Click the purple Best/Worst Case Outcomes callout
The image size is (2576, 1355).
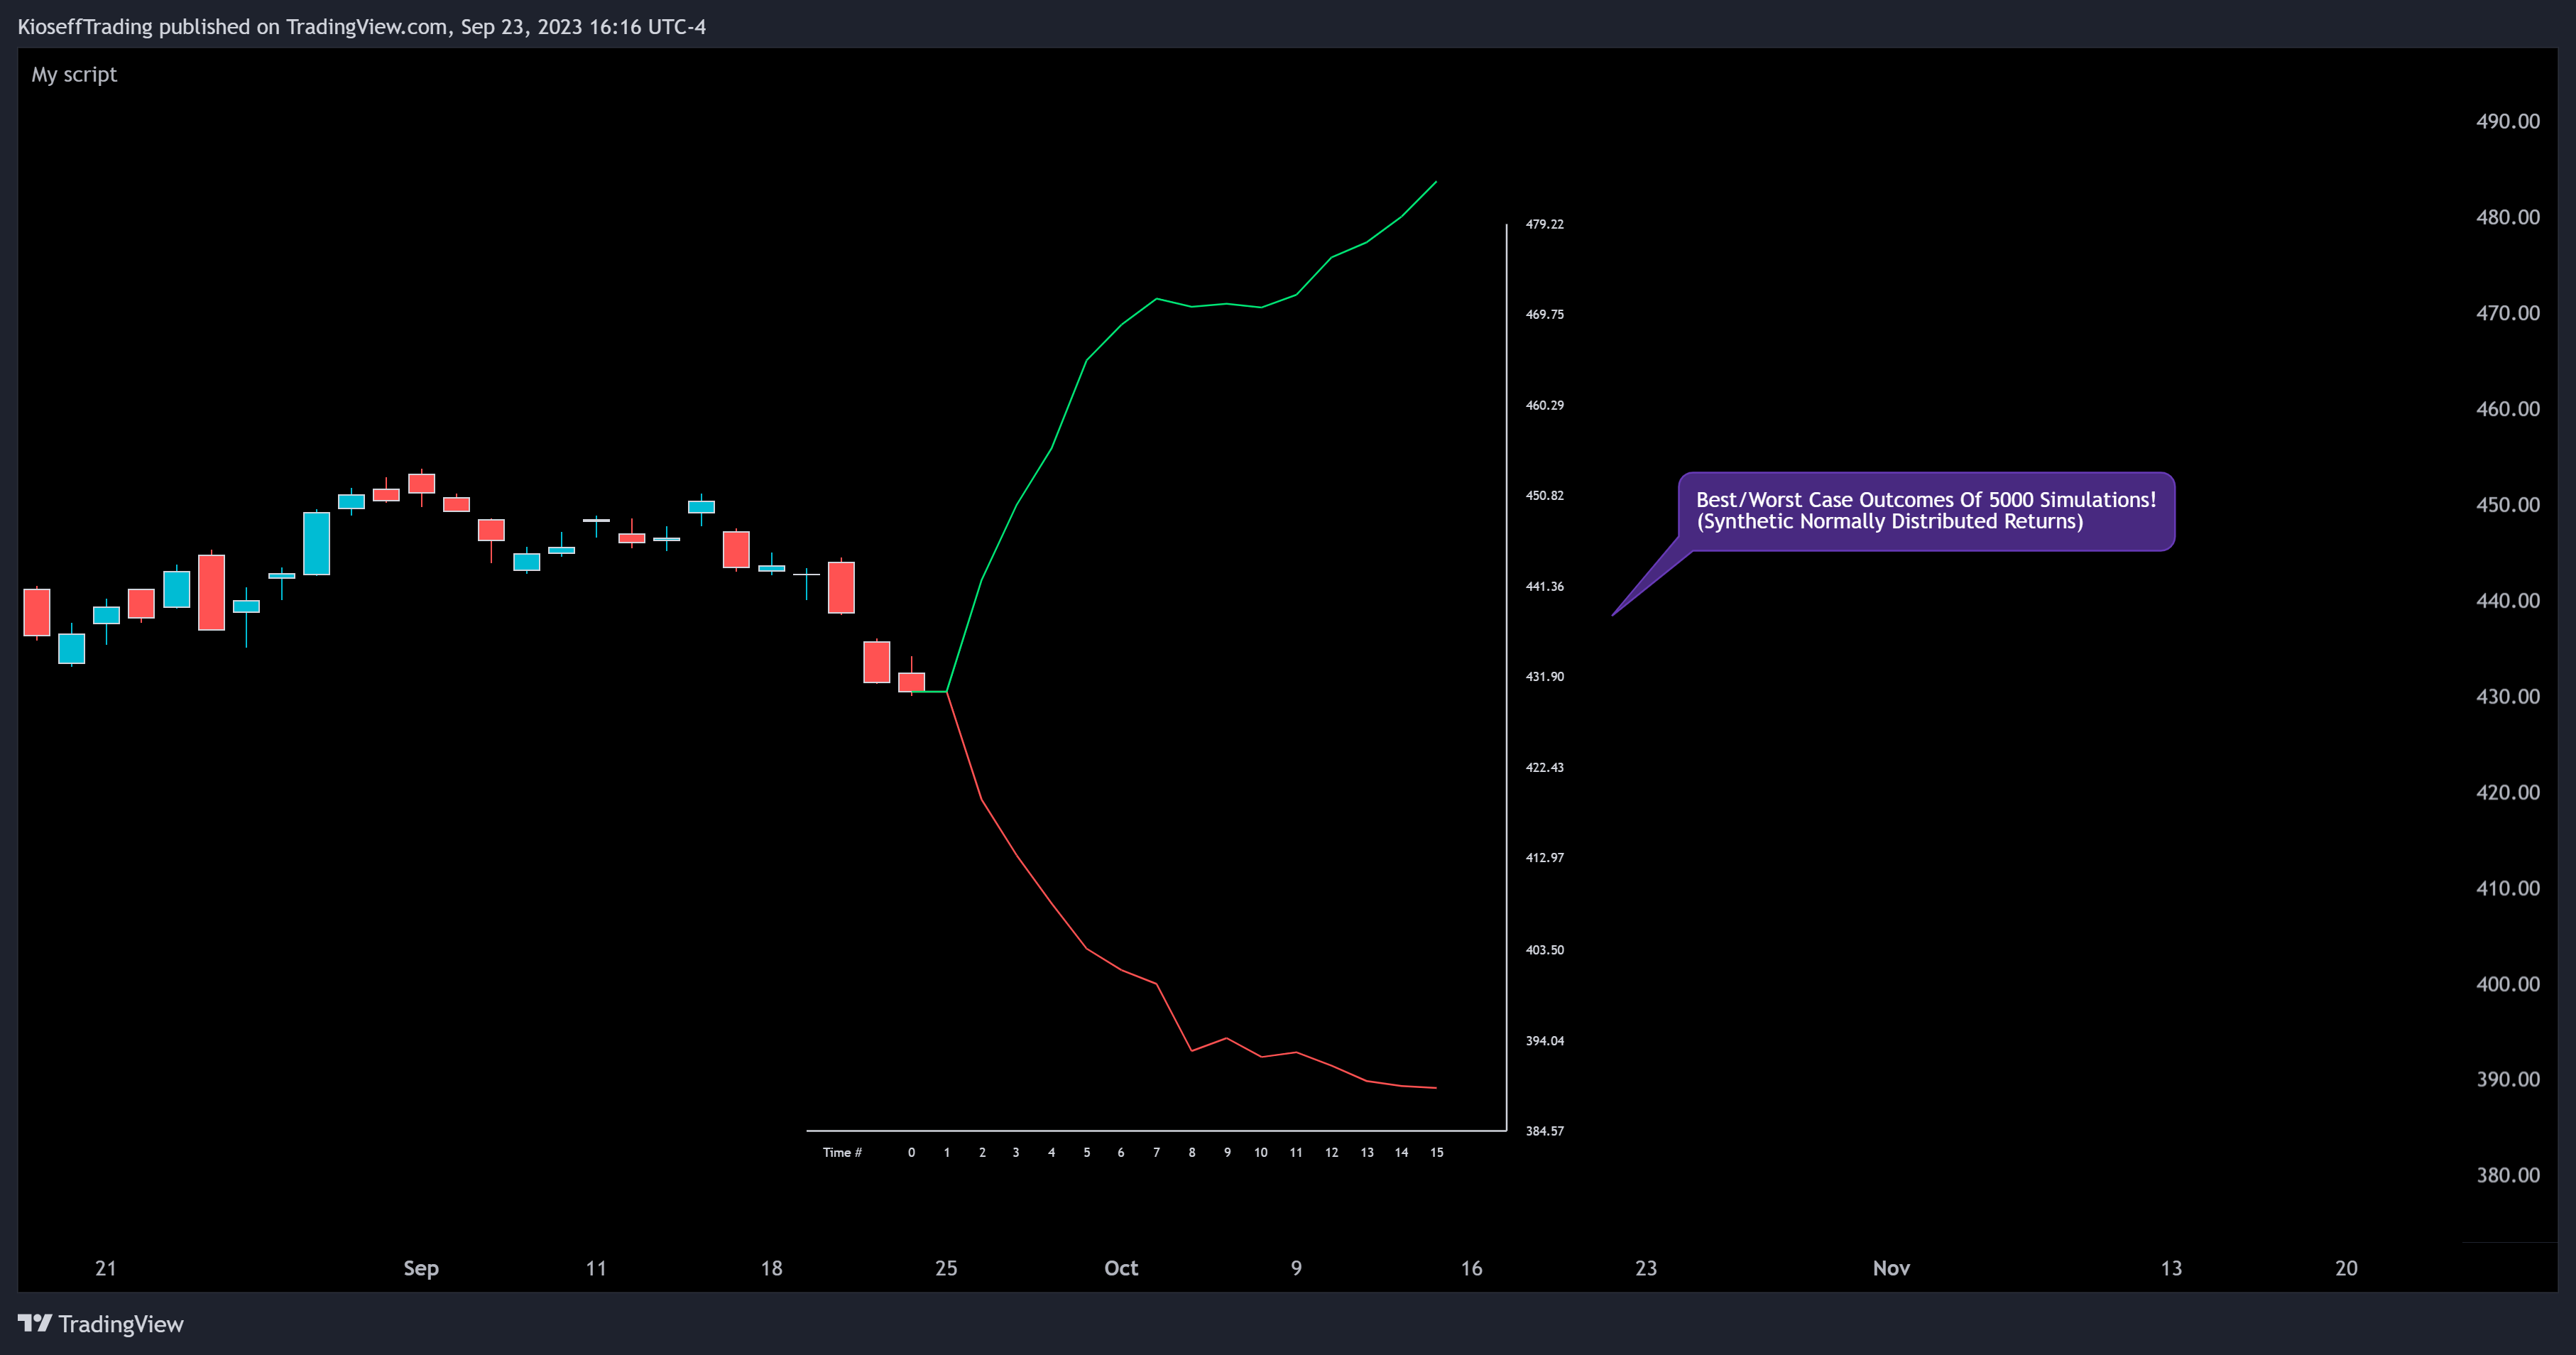tap(1926, 511)
